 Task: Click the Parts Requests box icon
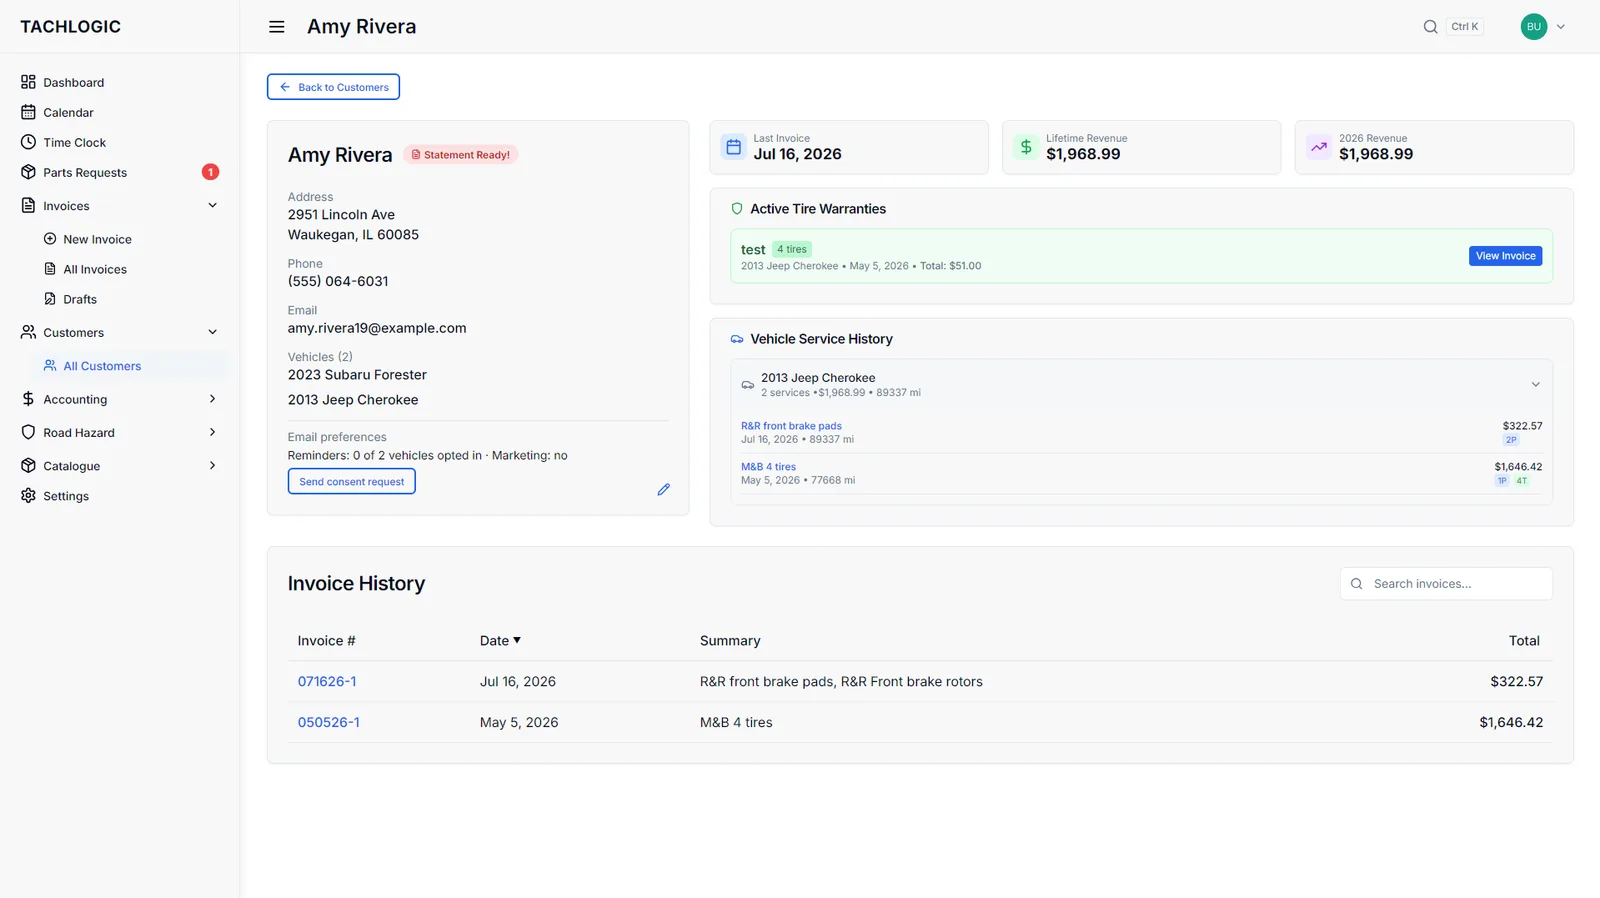click(x=28, y=172)
